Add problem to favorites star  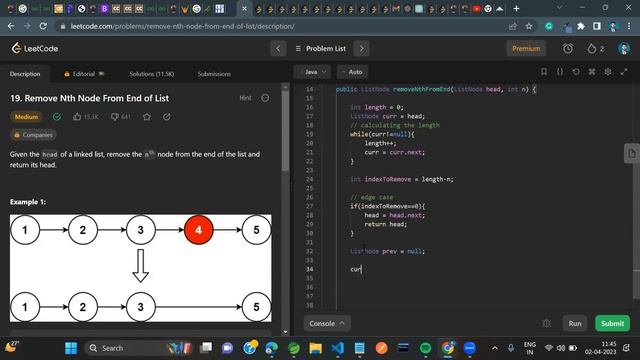(147, 117)
